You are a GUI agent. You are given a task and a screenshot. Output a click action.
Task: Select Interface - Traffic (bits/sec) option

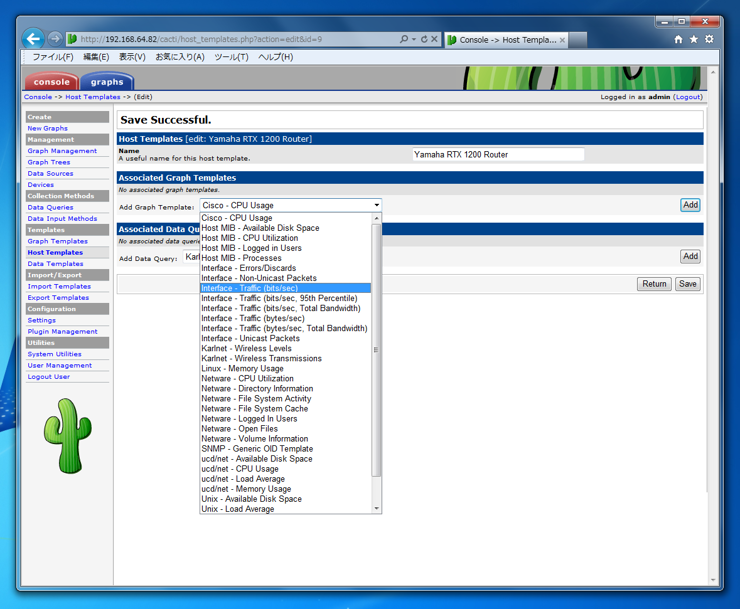click(286, 288)
